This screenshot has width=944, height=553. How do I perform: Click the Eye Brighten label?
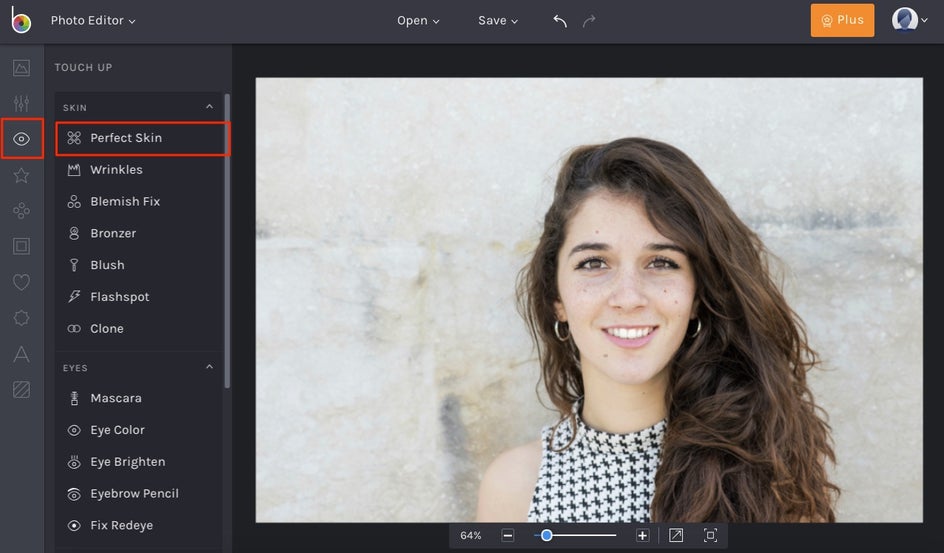point(128,462)
